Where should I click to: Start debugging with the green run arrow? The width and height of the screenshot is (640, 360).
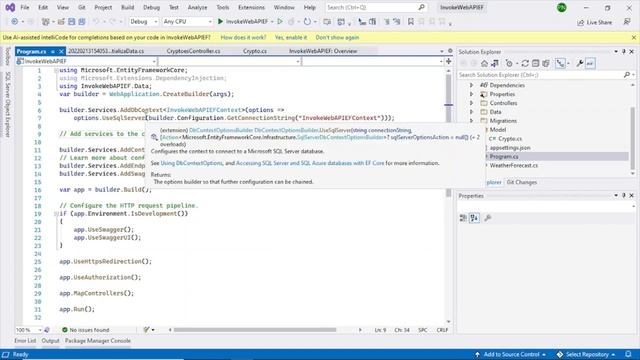click(x=220, y=21)
